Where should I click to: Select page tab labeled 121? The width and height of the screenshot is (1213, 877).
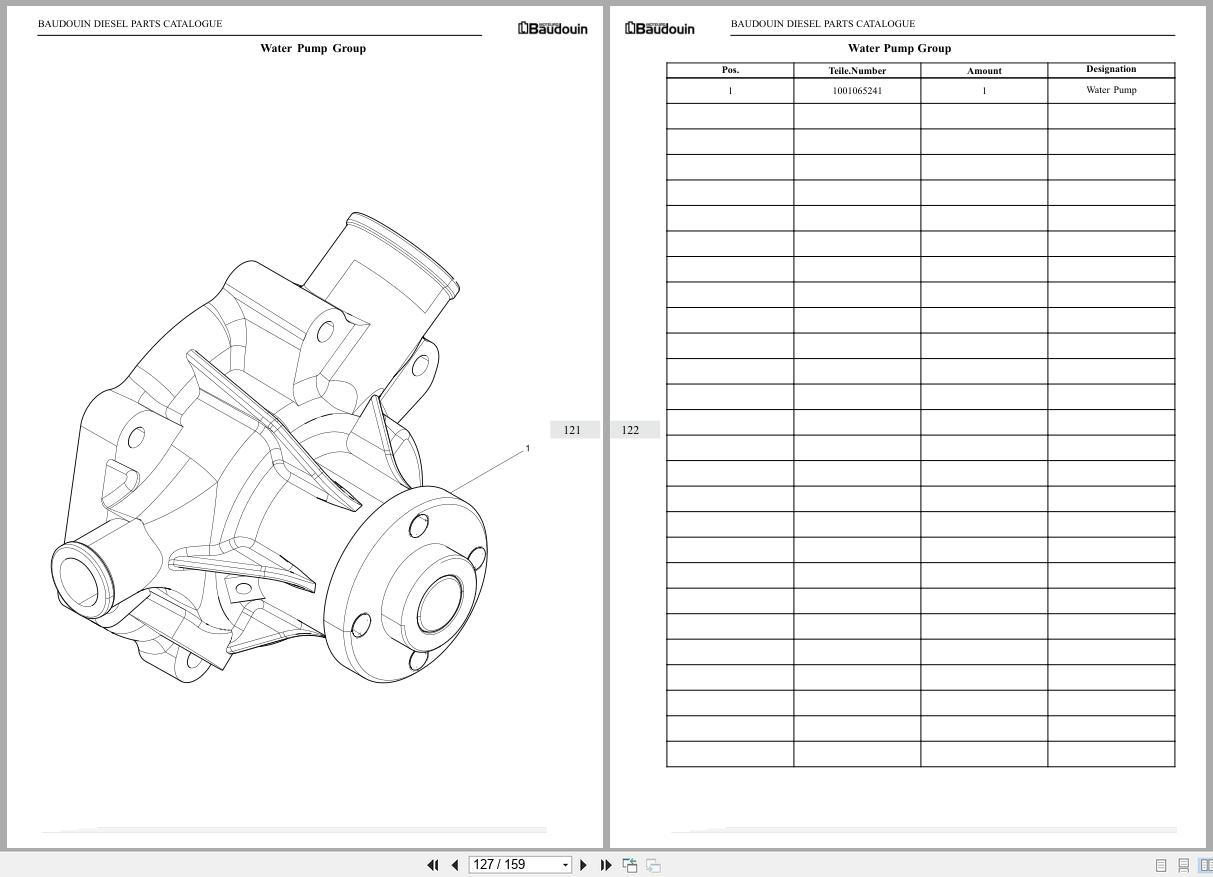tap(572, 430)
